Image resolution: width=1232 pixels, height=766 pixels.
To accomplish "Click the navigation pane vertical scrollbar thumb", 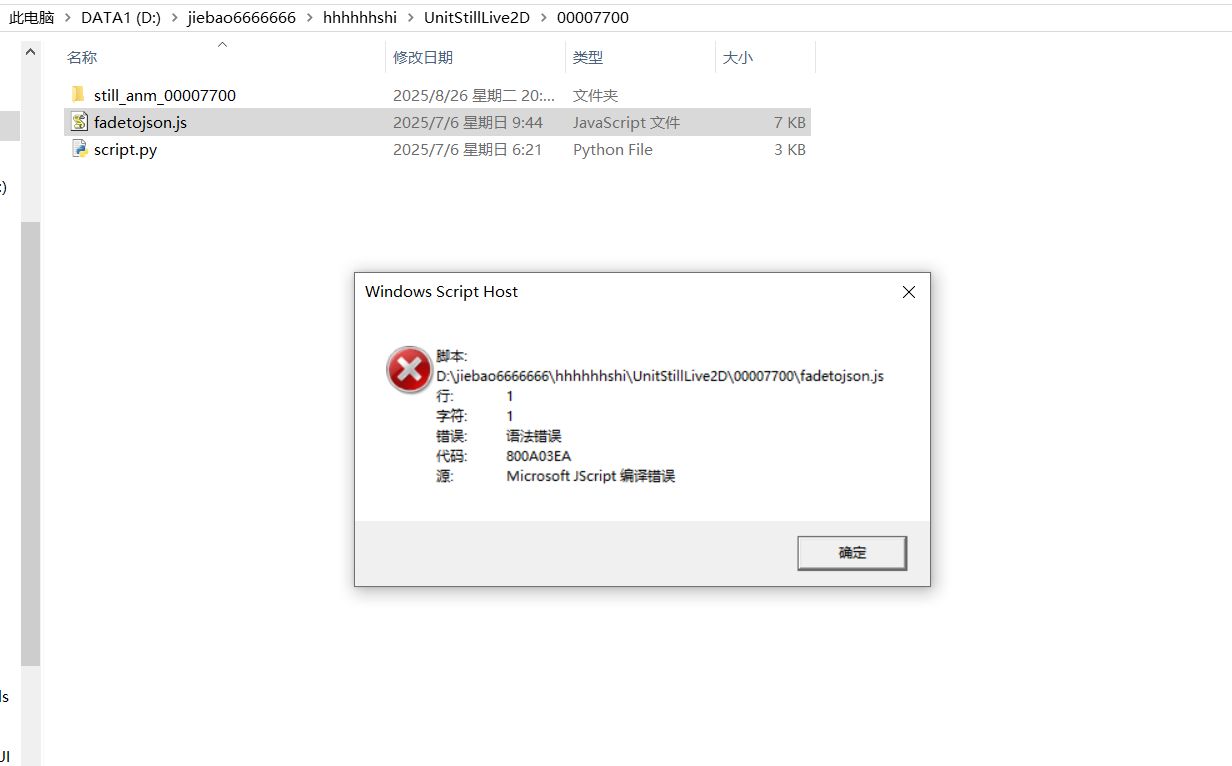I will [30, 443].
